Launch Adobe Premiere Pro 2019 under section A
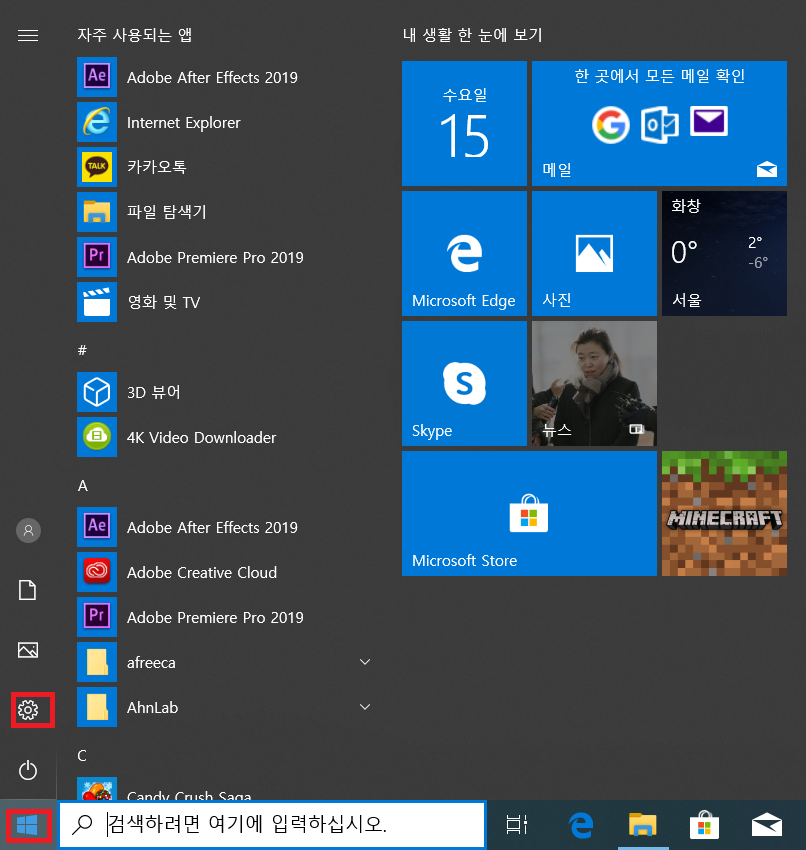Image resolution: width=806 pixels, height=850 pixels. [x=225, y=617]
